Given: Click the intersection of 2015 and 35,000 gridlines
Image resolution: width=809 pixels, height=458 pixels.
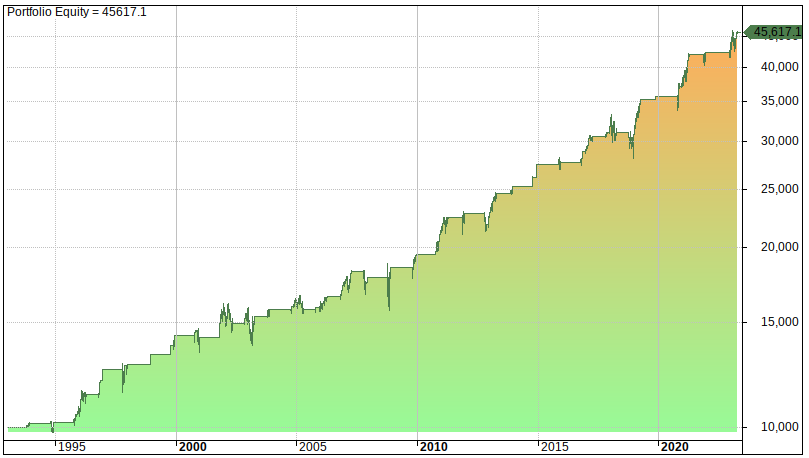Looking at the screenshot, I should [x=538, y=101].
